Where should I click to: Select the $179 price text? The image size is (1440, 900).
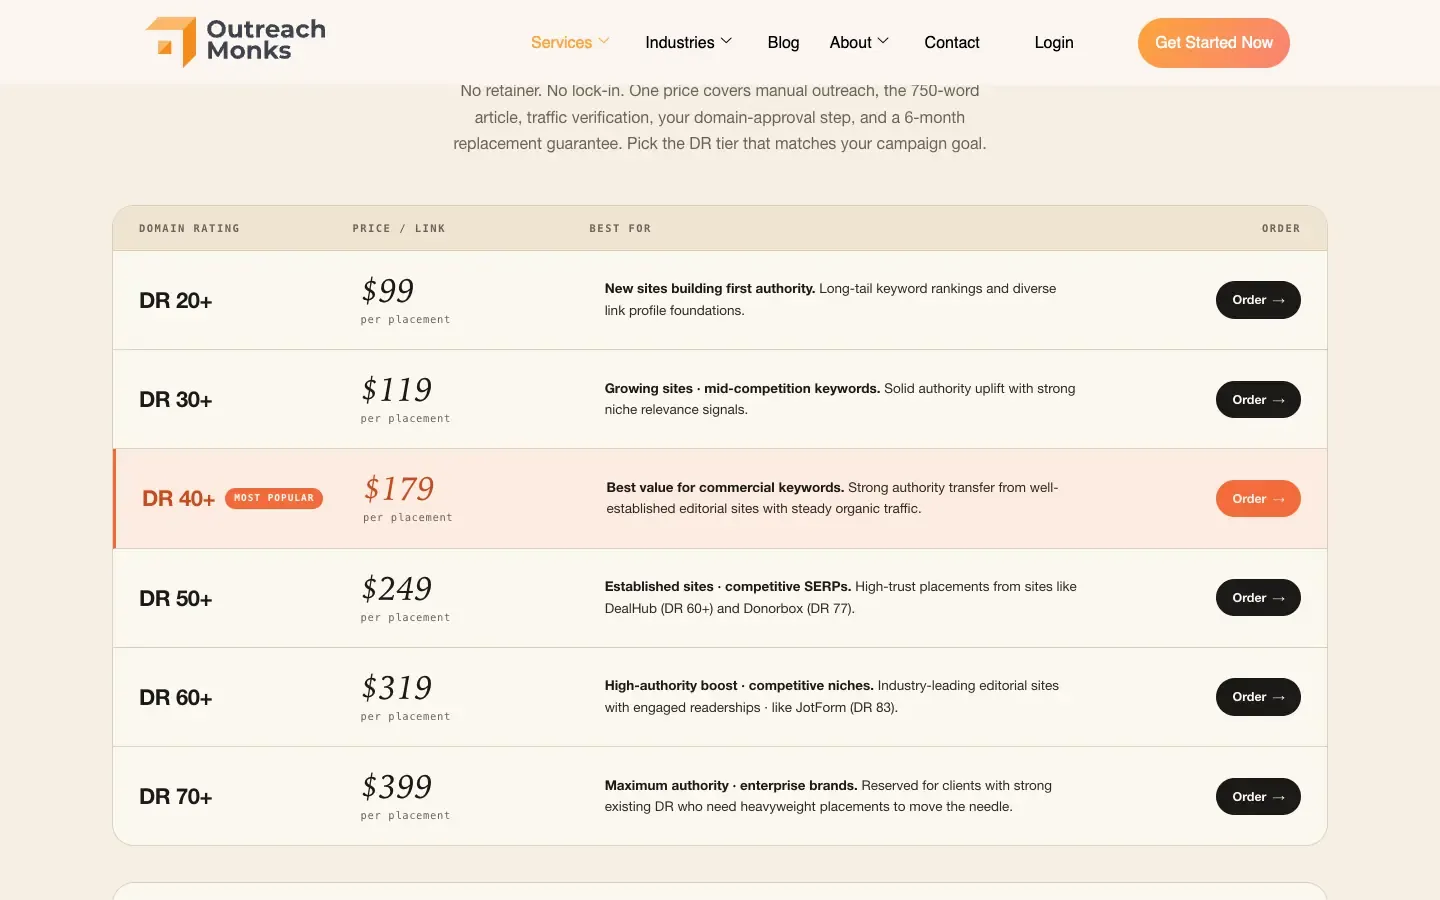399,488
